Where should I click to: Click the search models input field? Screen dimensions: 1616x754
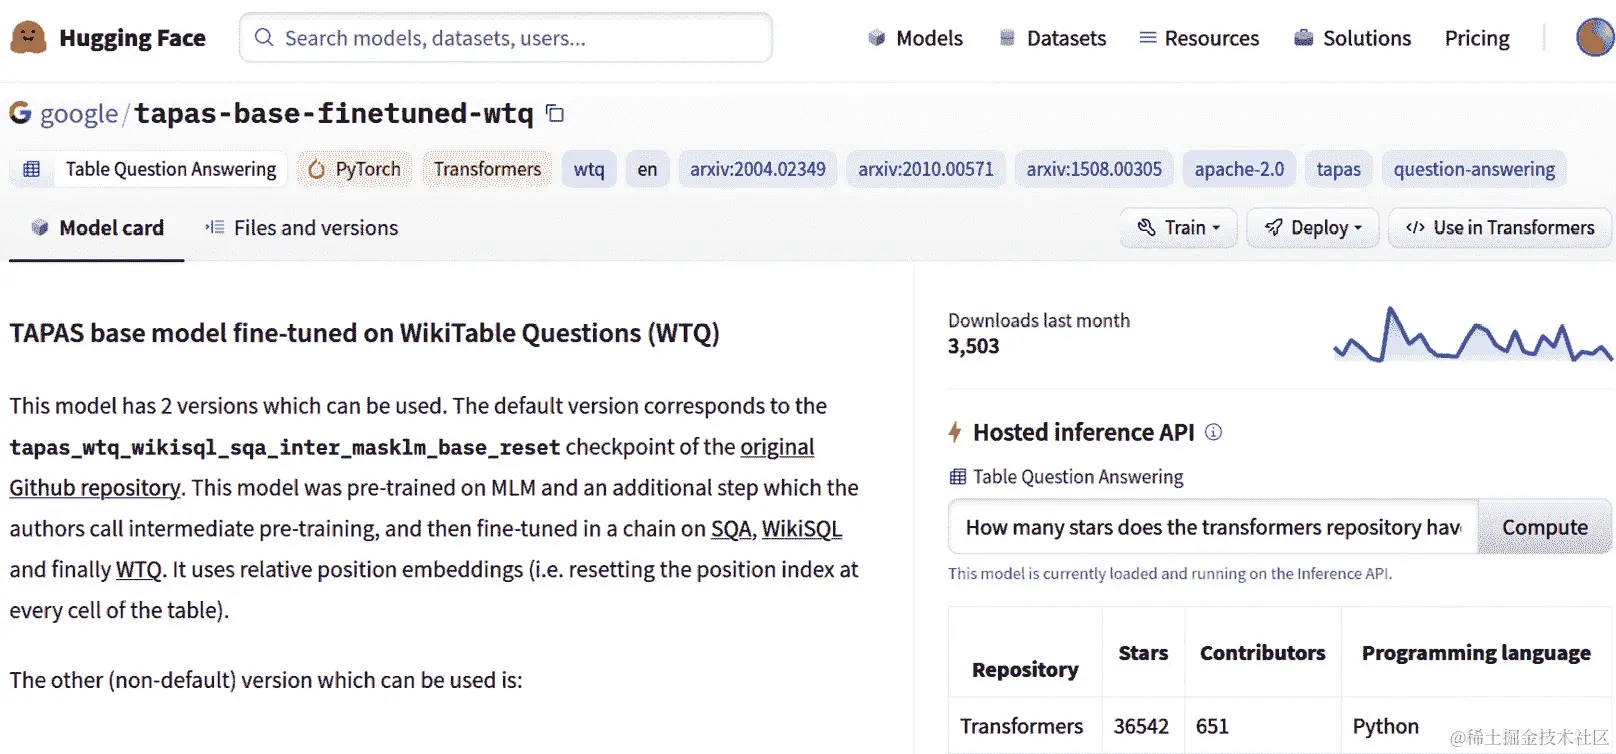[505, 38]
